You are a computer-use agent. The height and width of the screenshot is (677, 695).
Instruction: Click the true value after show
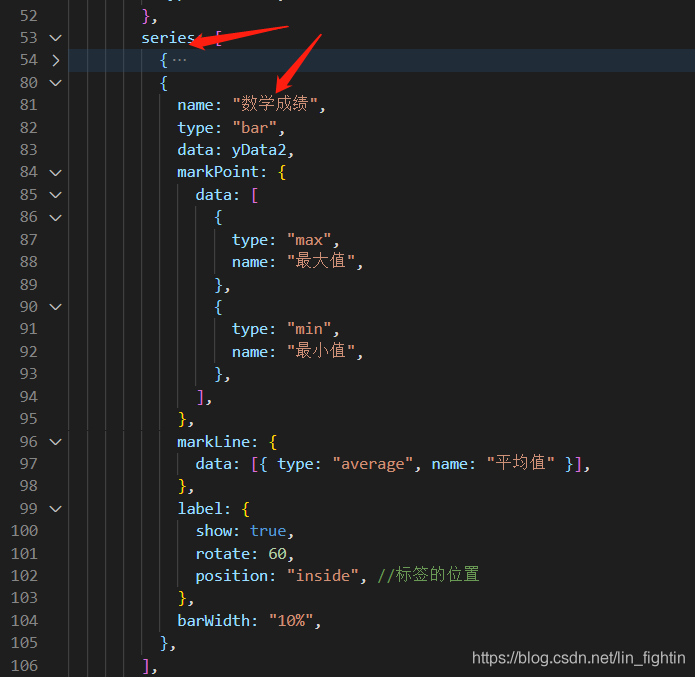coord(268,531)
